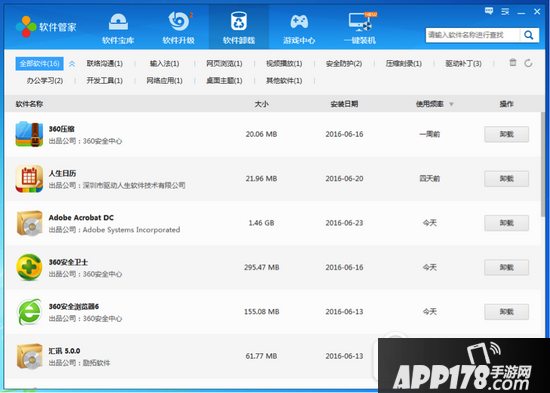This screenshot has width=550, height=393.
Task: Click the 汇讯 5.0.0 package icon
Action: [29, 356]
